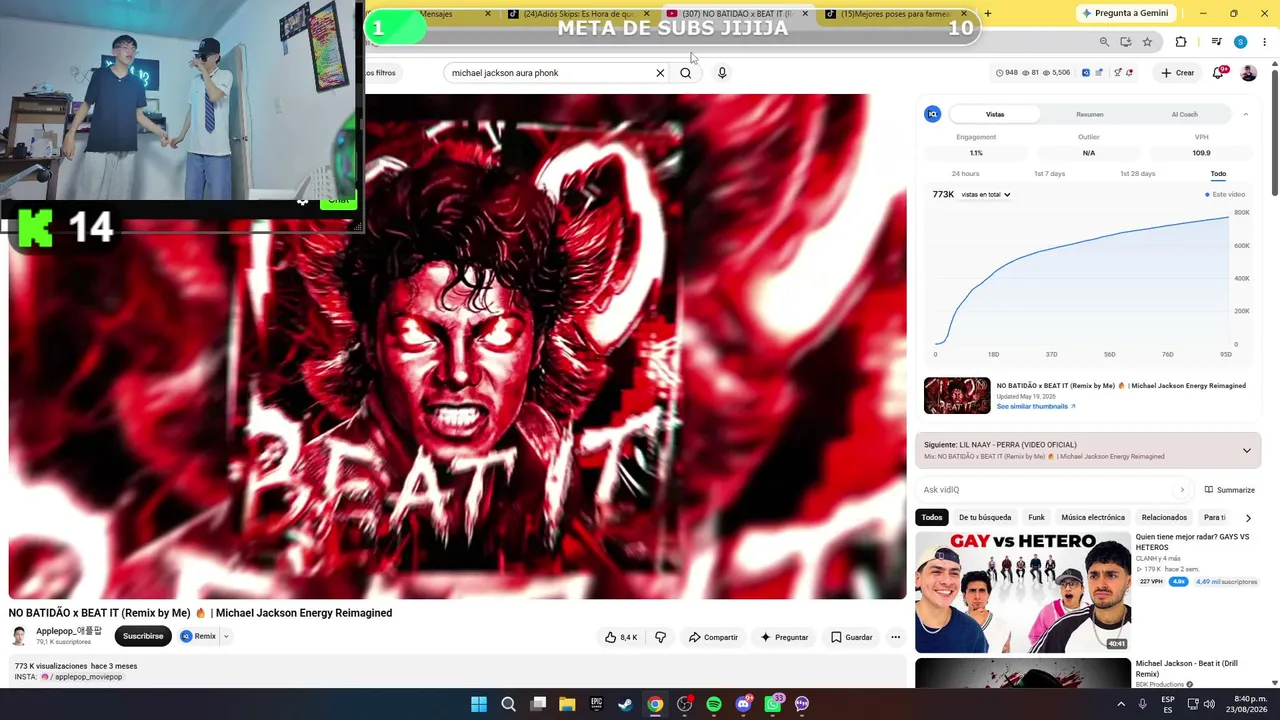Open Chrome zoom magnifier in address bar

click(1104, 42)
